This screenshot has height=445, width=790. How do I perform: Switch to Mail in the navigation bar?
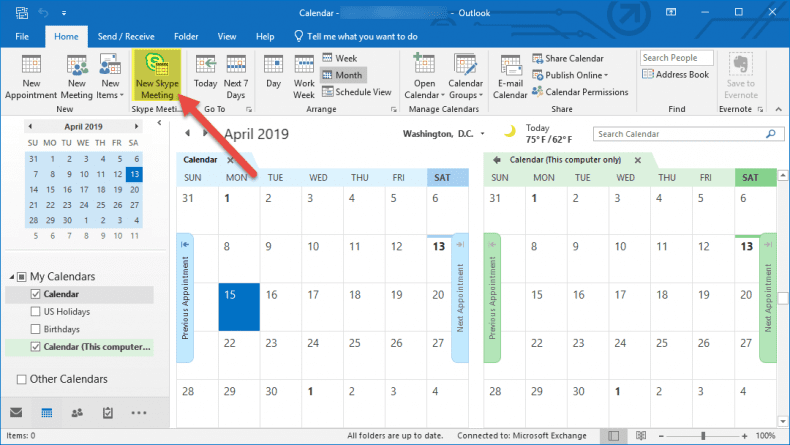(x=16, y=412)
